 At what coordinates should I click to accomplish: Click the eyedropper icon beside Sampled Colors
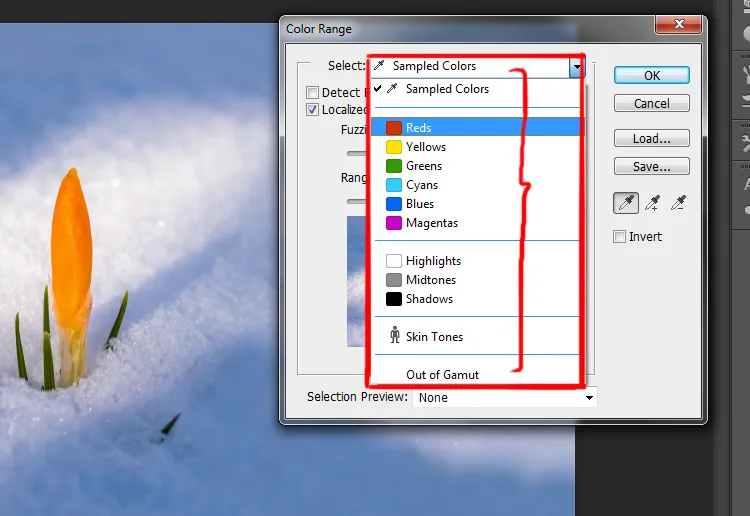[379, 66]
